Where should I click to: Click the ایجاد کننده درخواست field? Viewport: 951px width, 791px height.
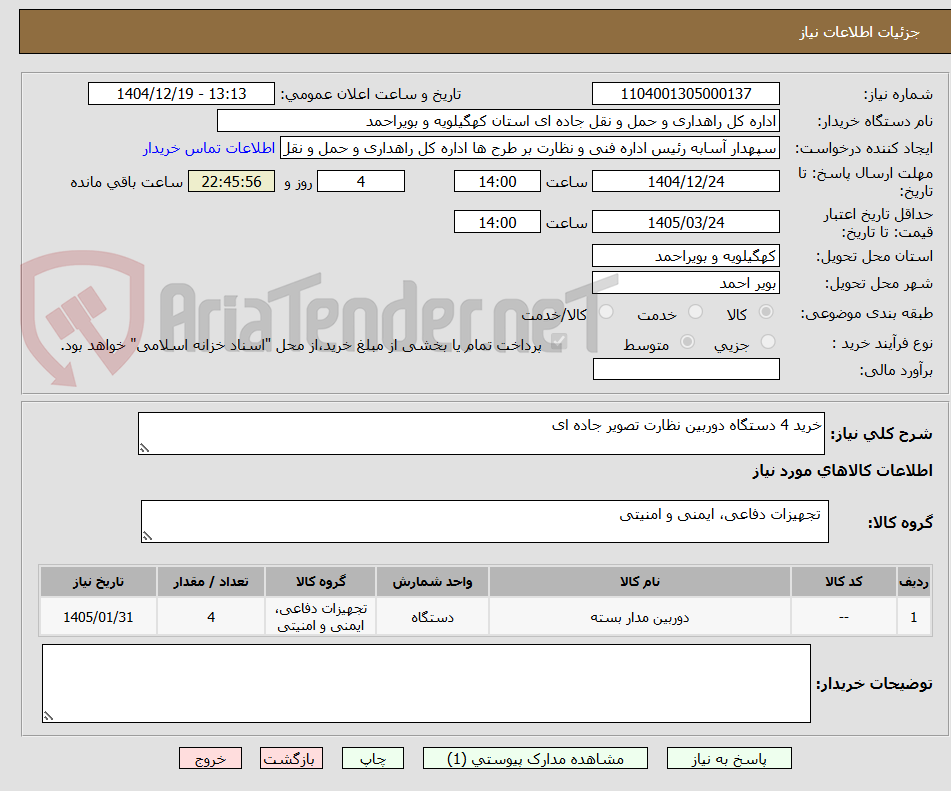click(529, 148)
